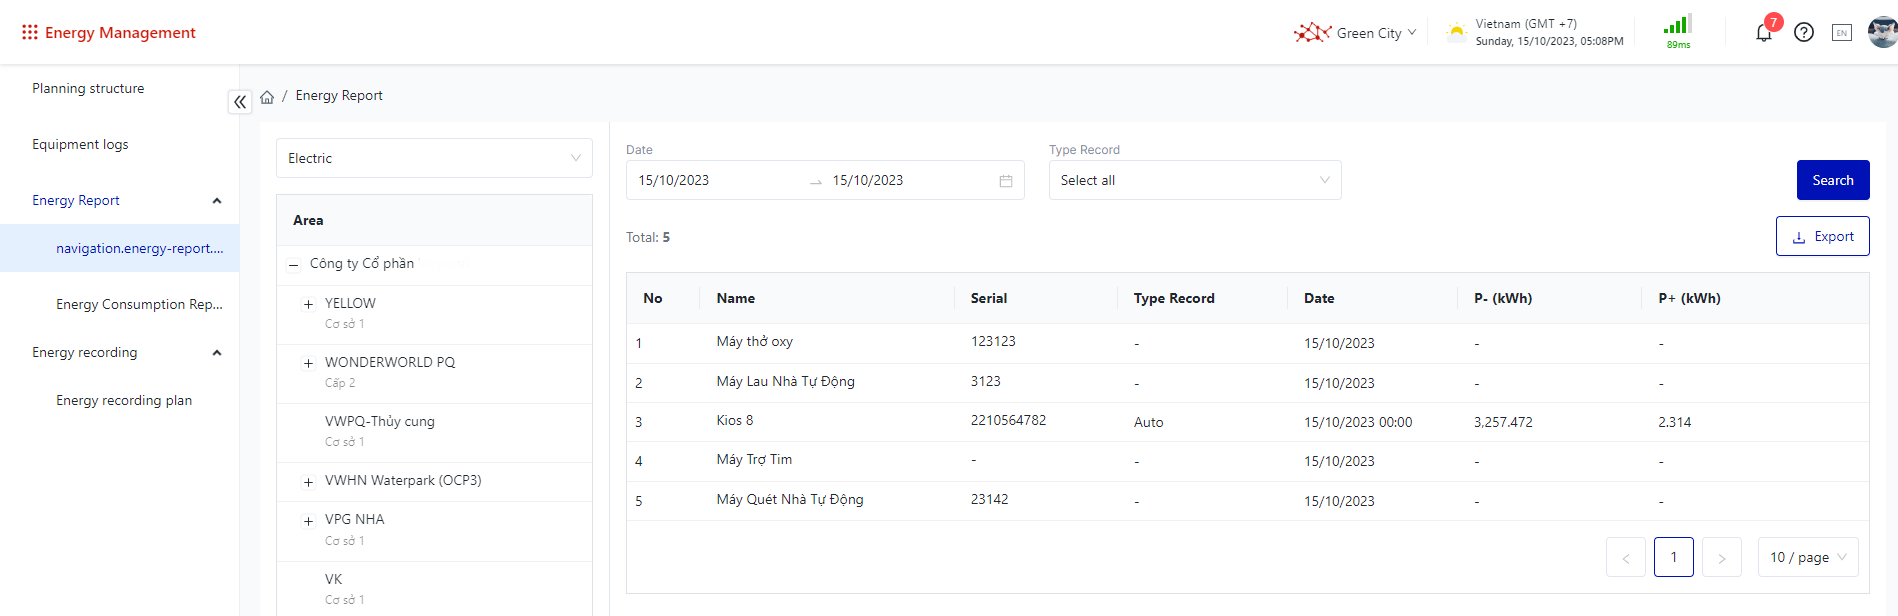The height and width of the screenshot is (616, 1898).
Task: Expand the YELLOW area node
Action: (308, 304)
